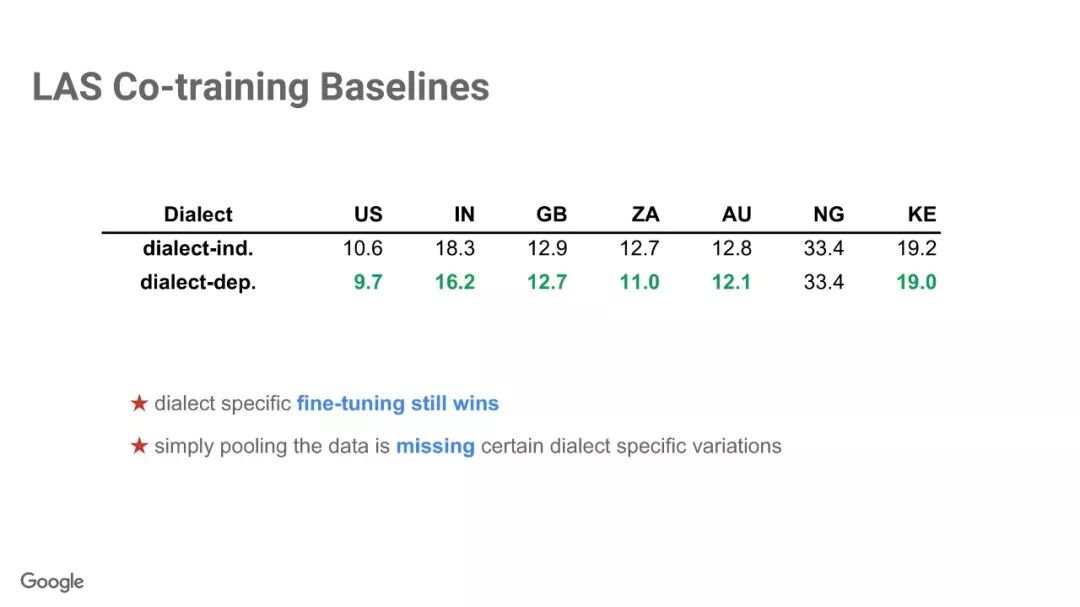1080x607 pixels.
Task: Click the 10.6 value in US column
Action: (363, 248)
